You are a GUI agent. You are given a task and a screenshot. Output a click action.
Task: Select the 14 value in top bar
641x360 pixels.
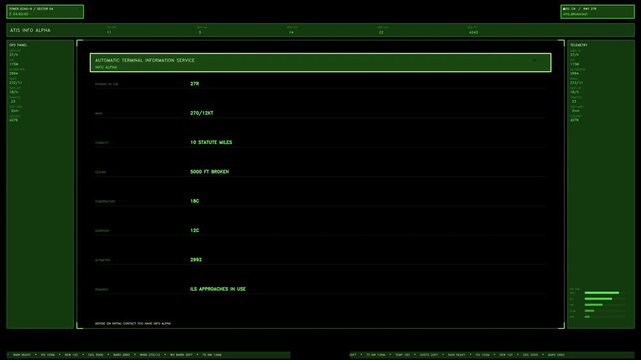click(291, 32)
